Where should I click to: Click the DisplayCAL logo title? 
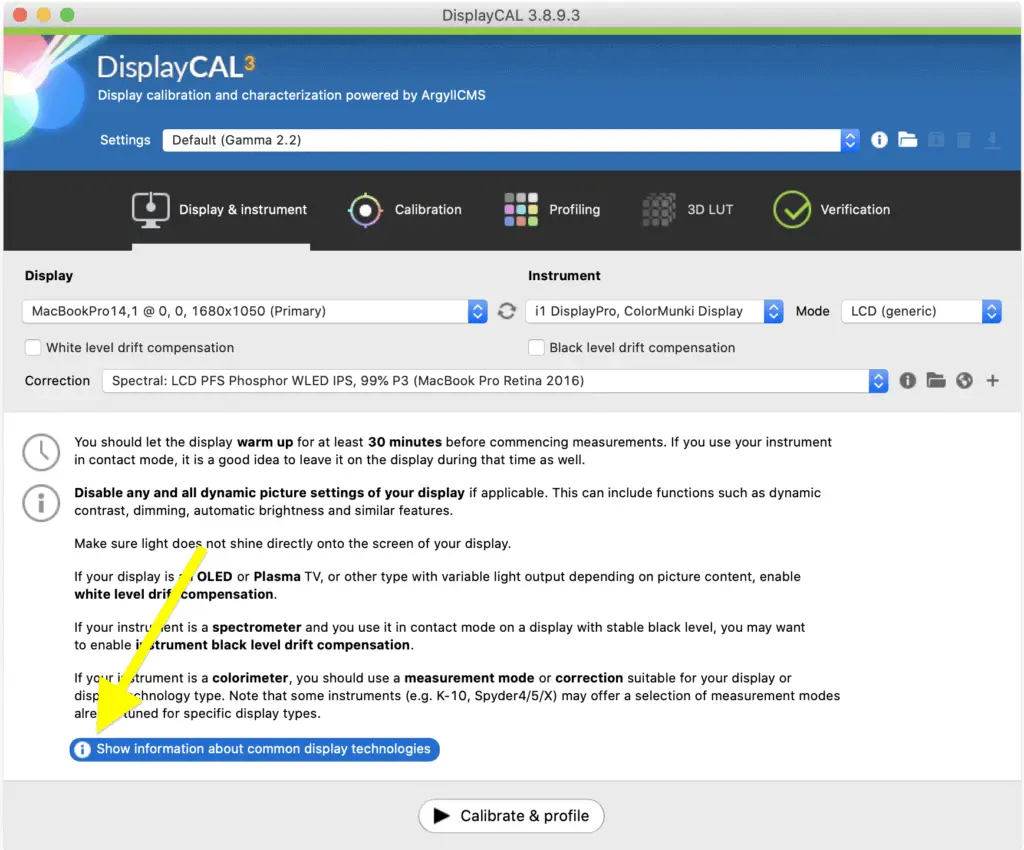[176, 67]
